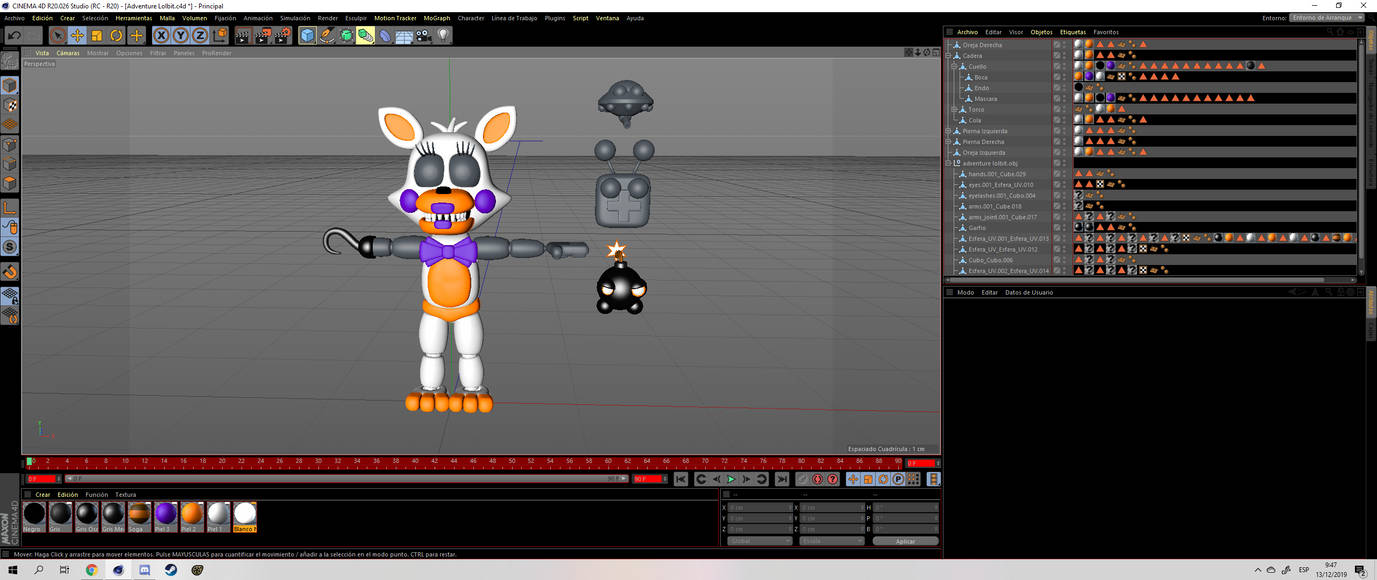Screen dimensions: 1377x580
Task: Open Chrome from the Windows taskbar
Action: click(91, 570)
